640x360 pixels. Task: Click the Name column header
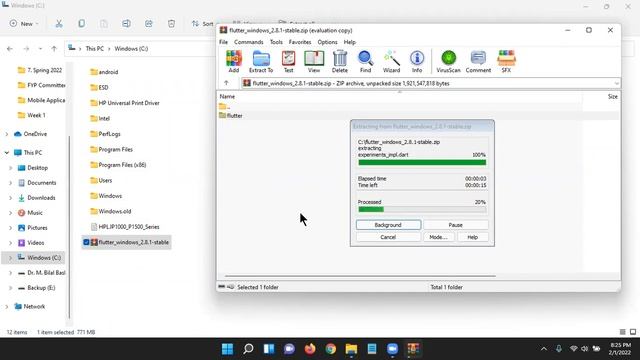pyautogui.click(x=227, y=96)
